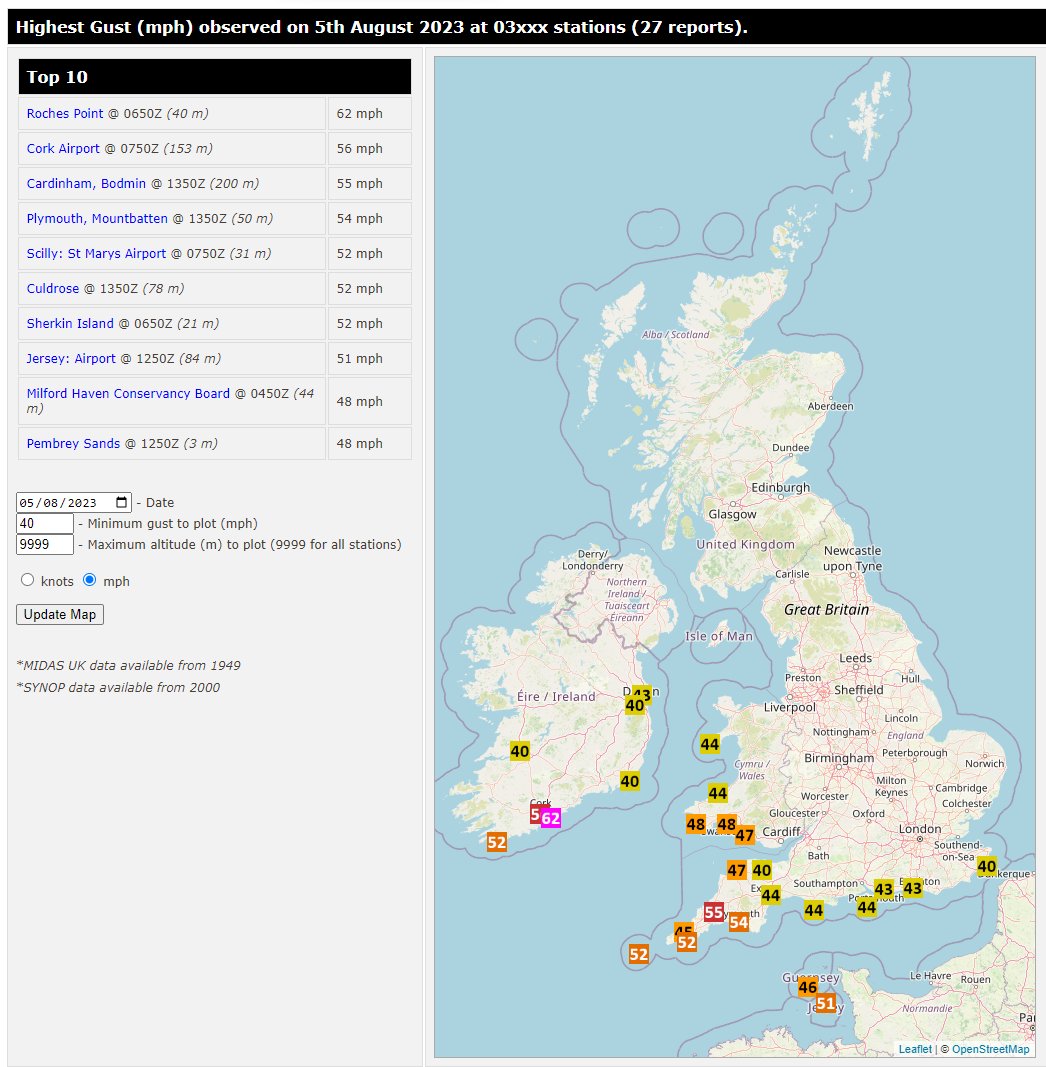Click the Leaflet attribution link
Screen dimensions: 1046x1067
(915, 1049)
